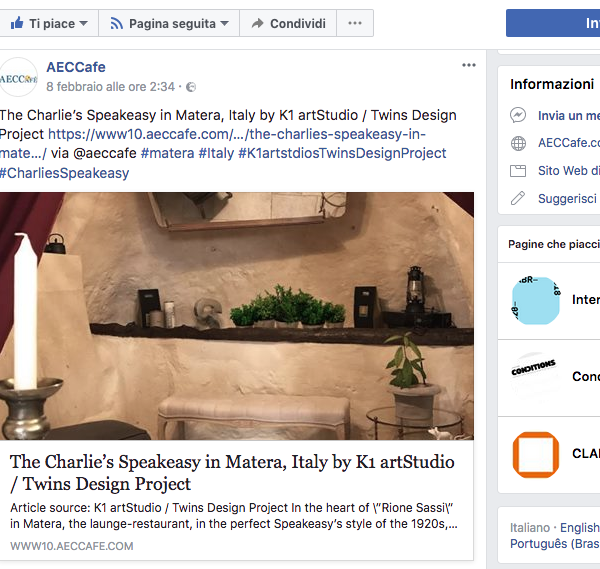The width and height of the screenshot is (600, 569).
Task: Open the Ti piace dropdown arrow
Action: [x=83, y=24]
